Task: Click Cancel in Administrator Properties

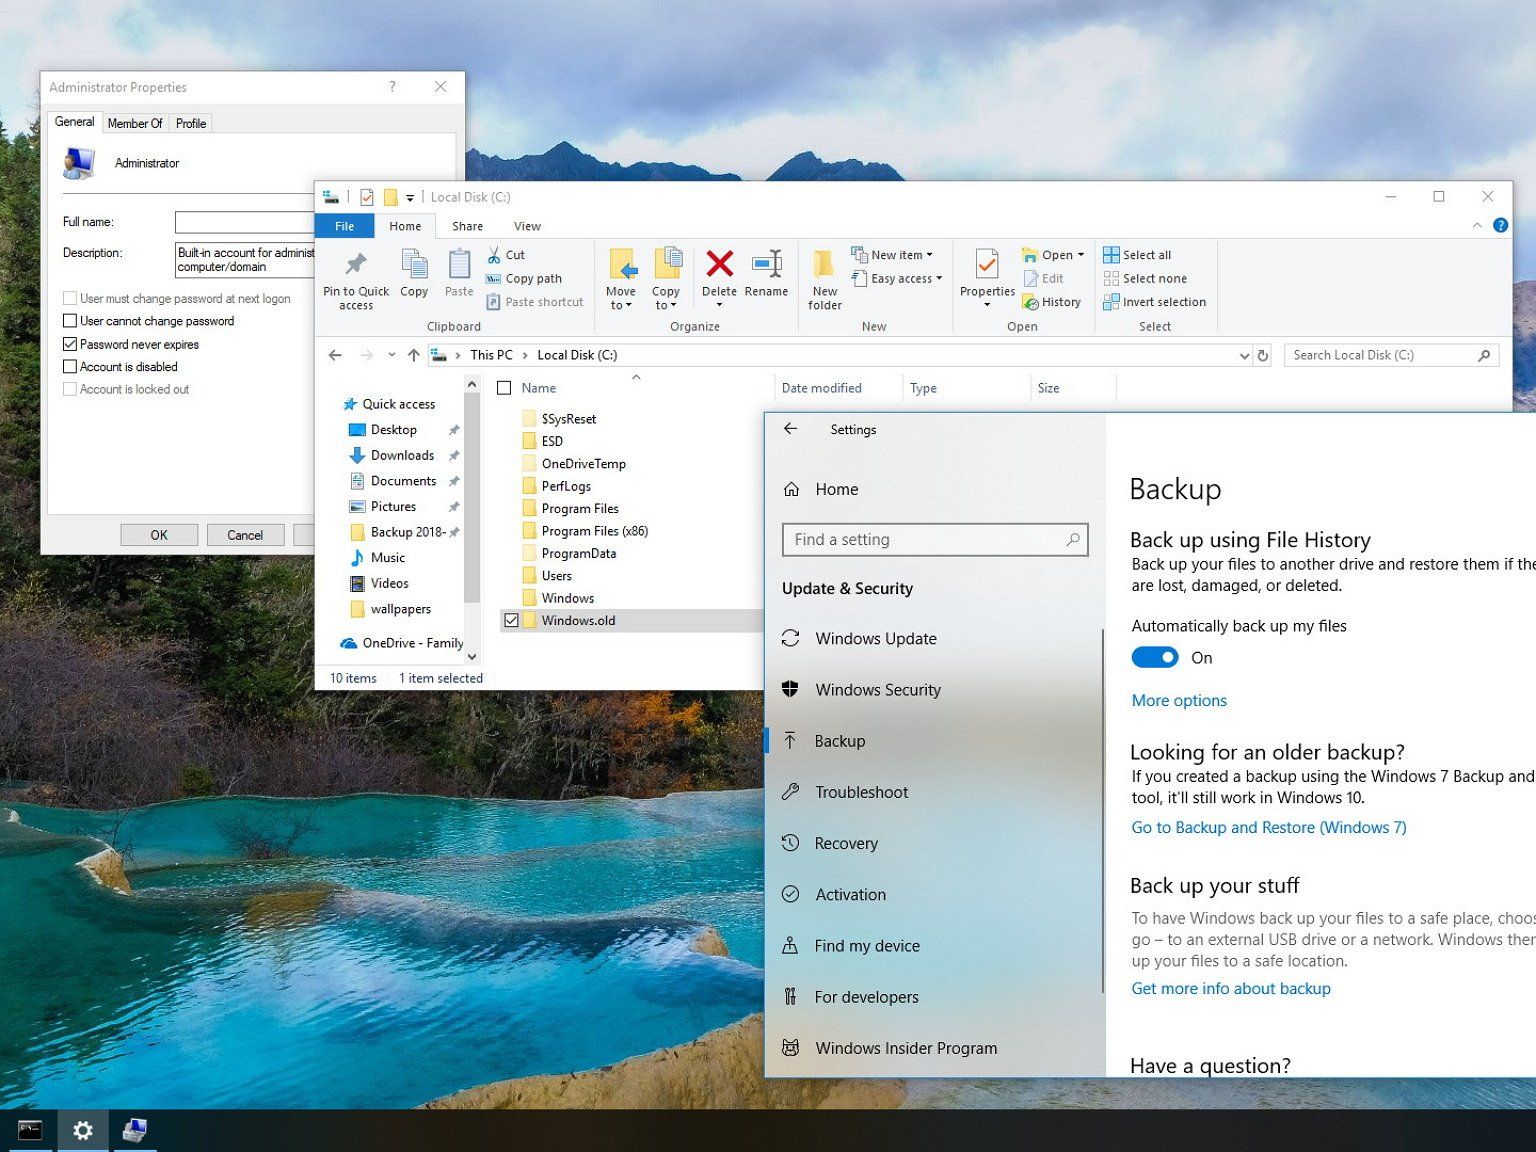Action: 245,535
